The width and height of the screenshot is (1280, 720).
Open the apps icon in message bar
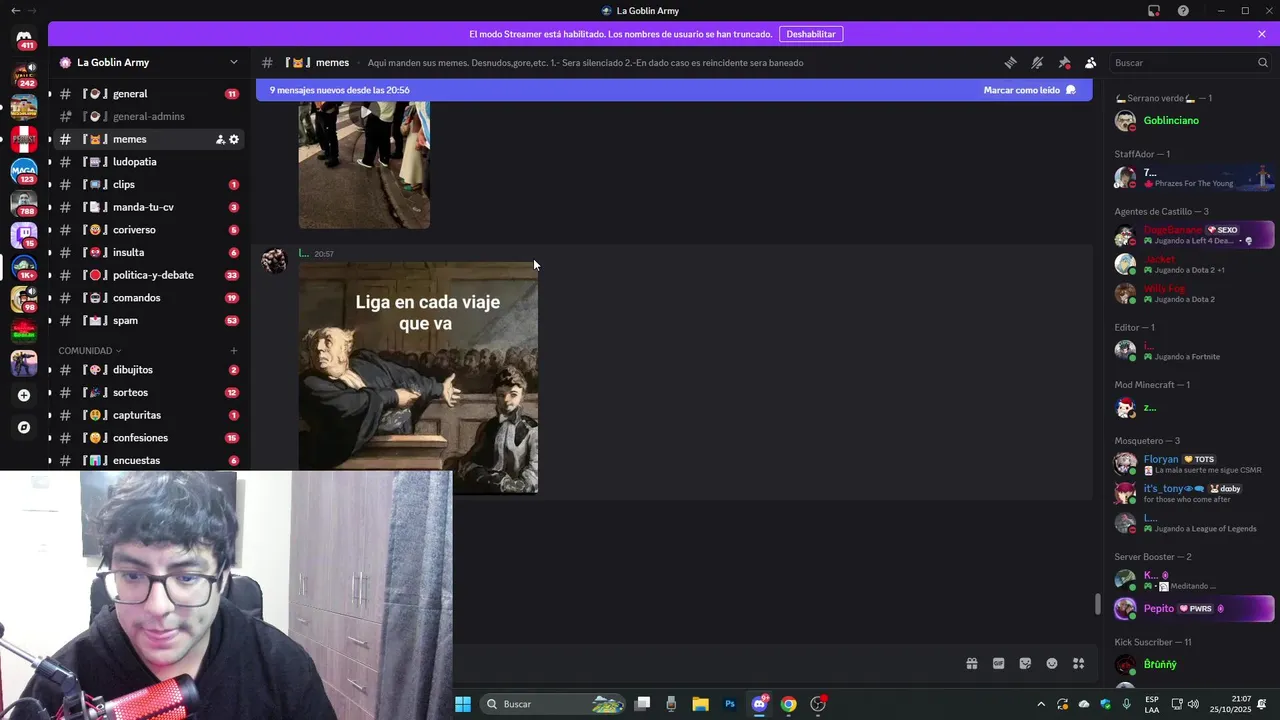pos(1079,663)
